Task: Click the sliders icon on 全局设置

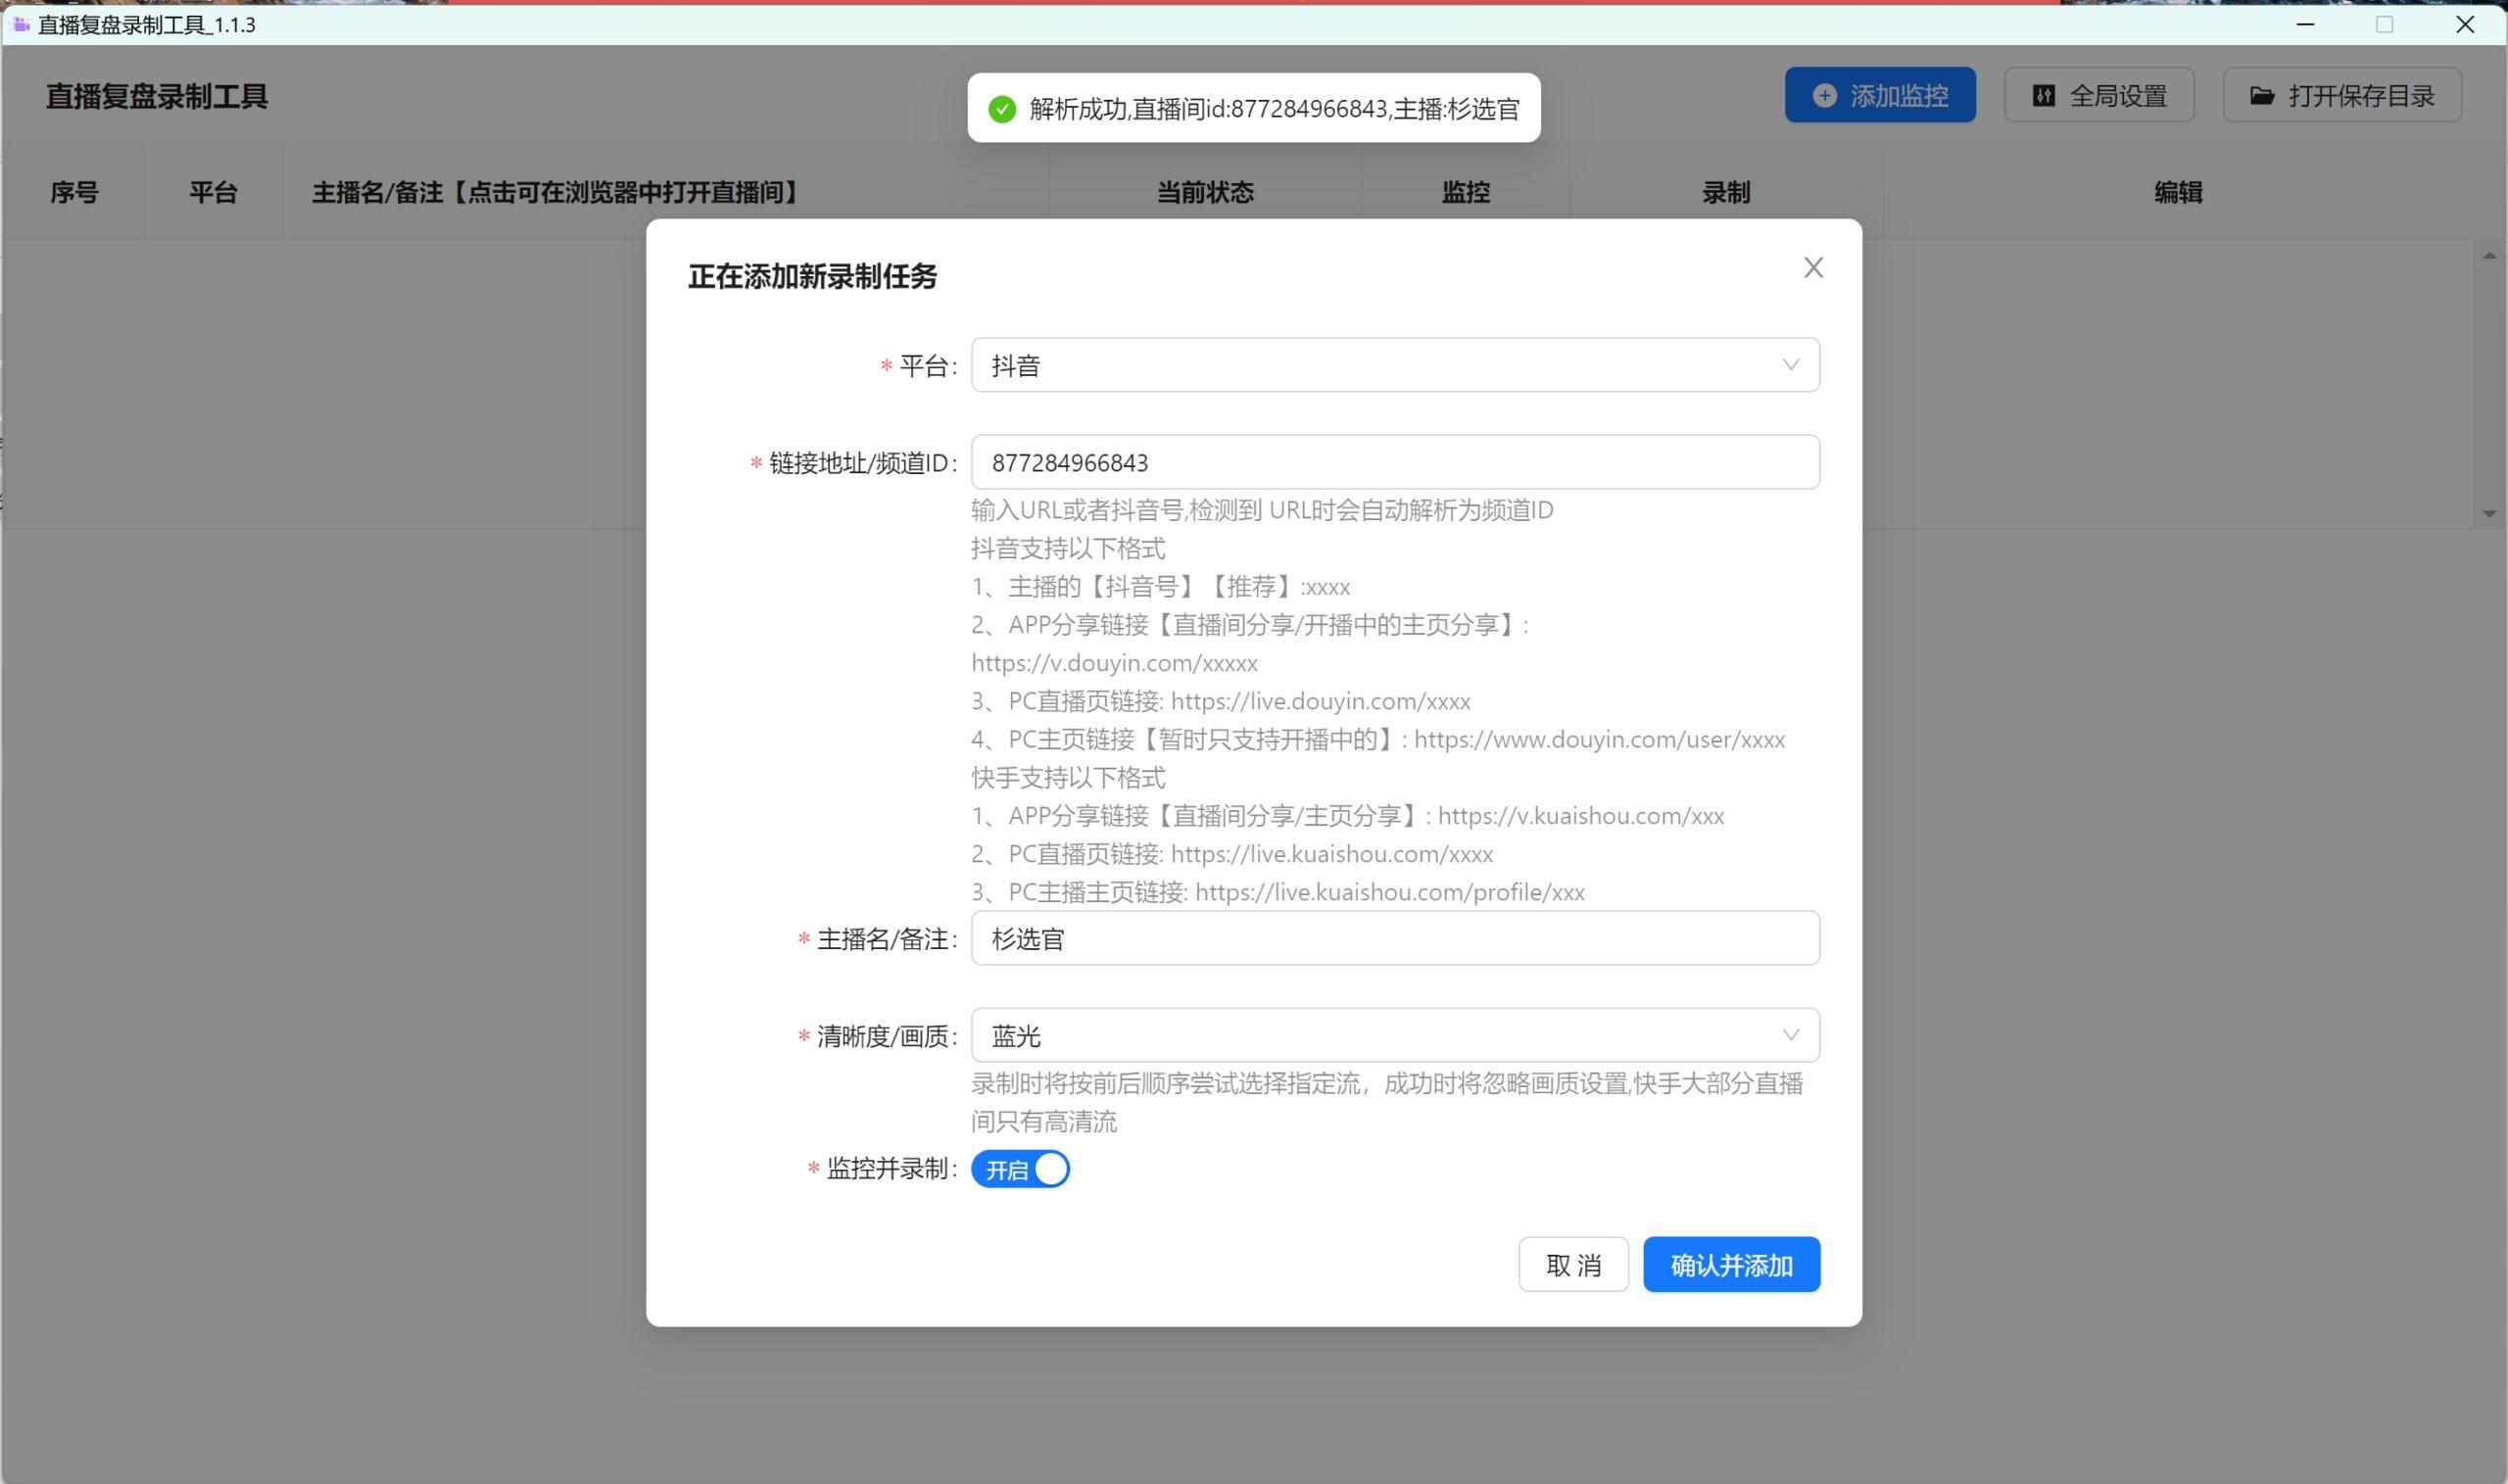Action: pos(2043,96)
